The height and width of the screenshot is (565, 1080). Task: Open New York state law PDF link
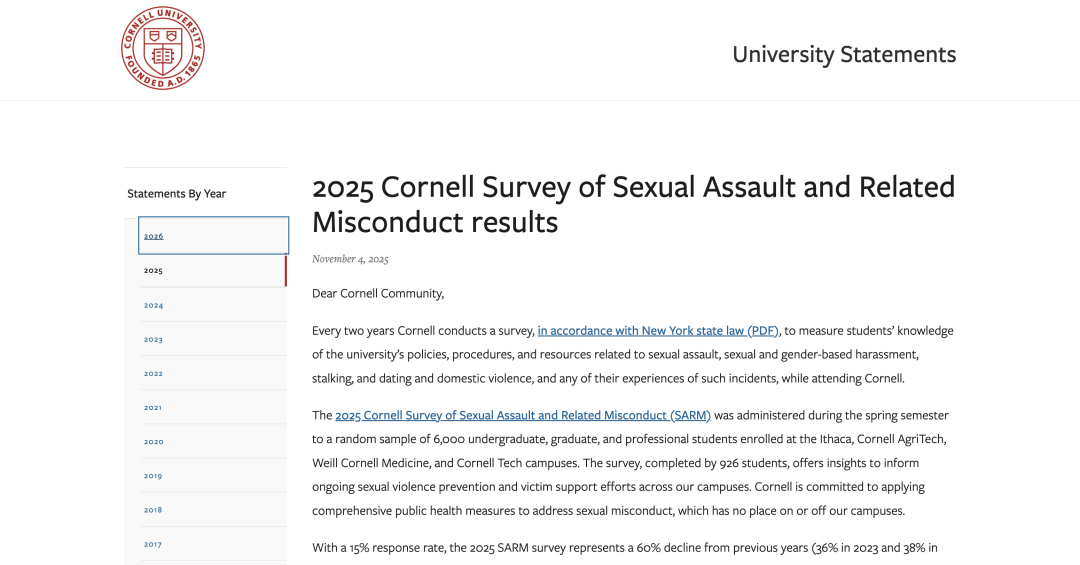[x=658, y=331]
